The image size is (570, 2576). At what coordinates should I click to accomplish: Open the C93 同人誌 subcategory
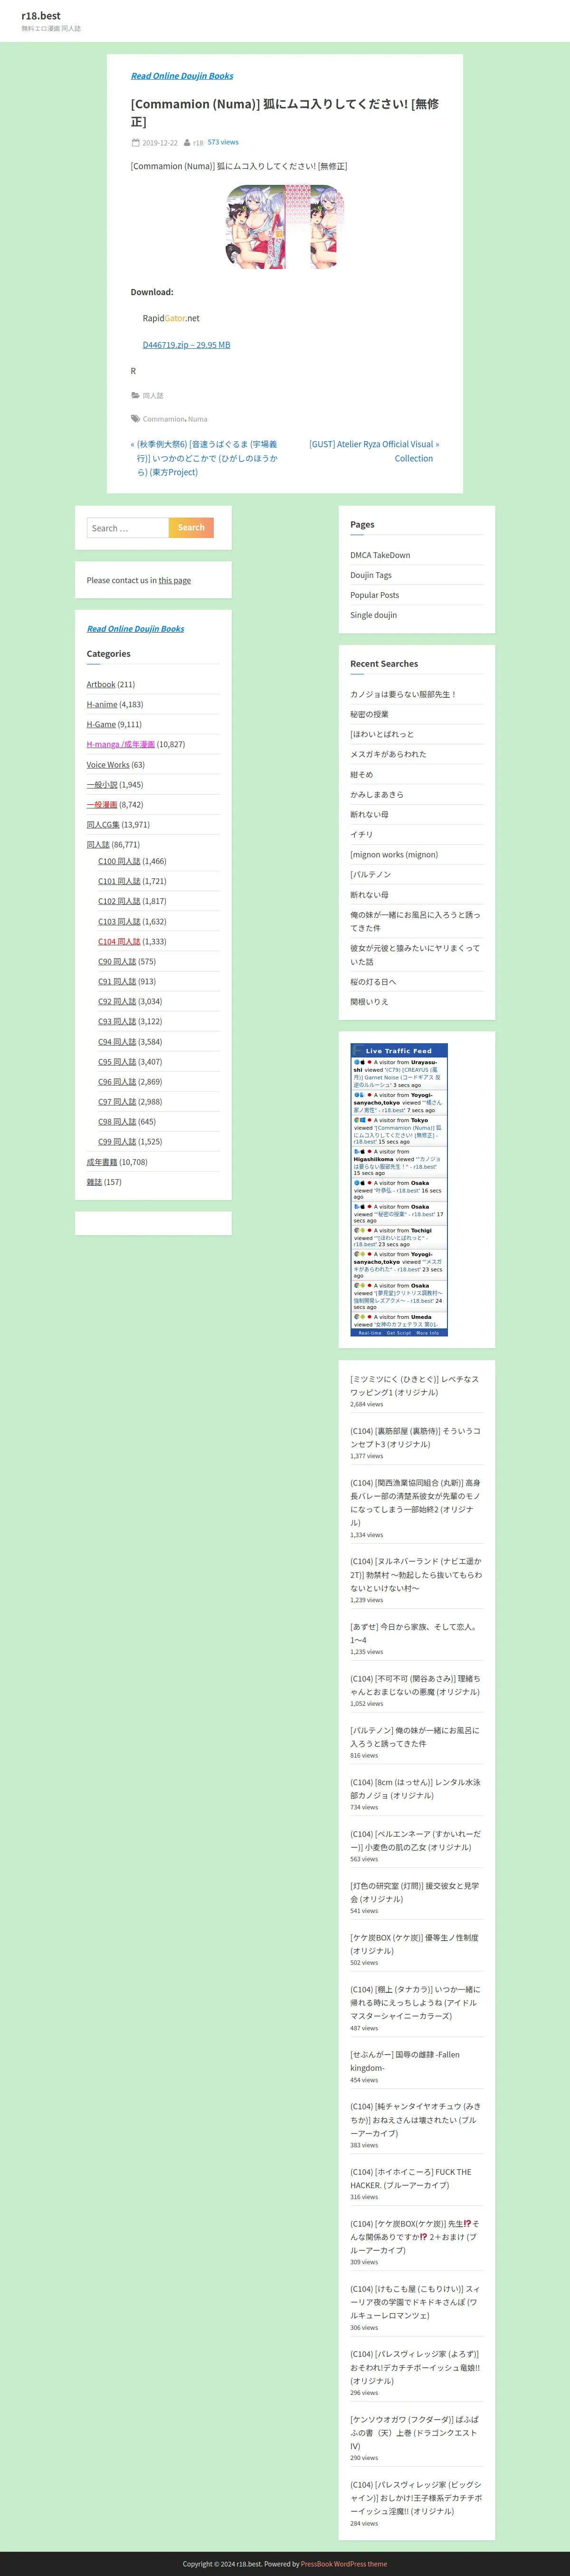pyautogui.click(x=117, y=1022)
